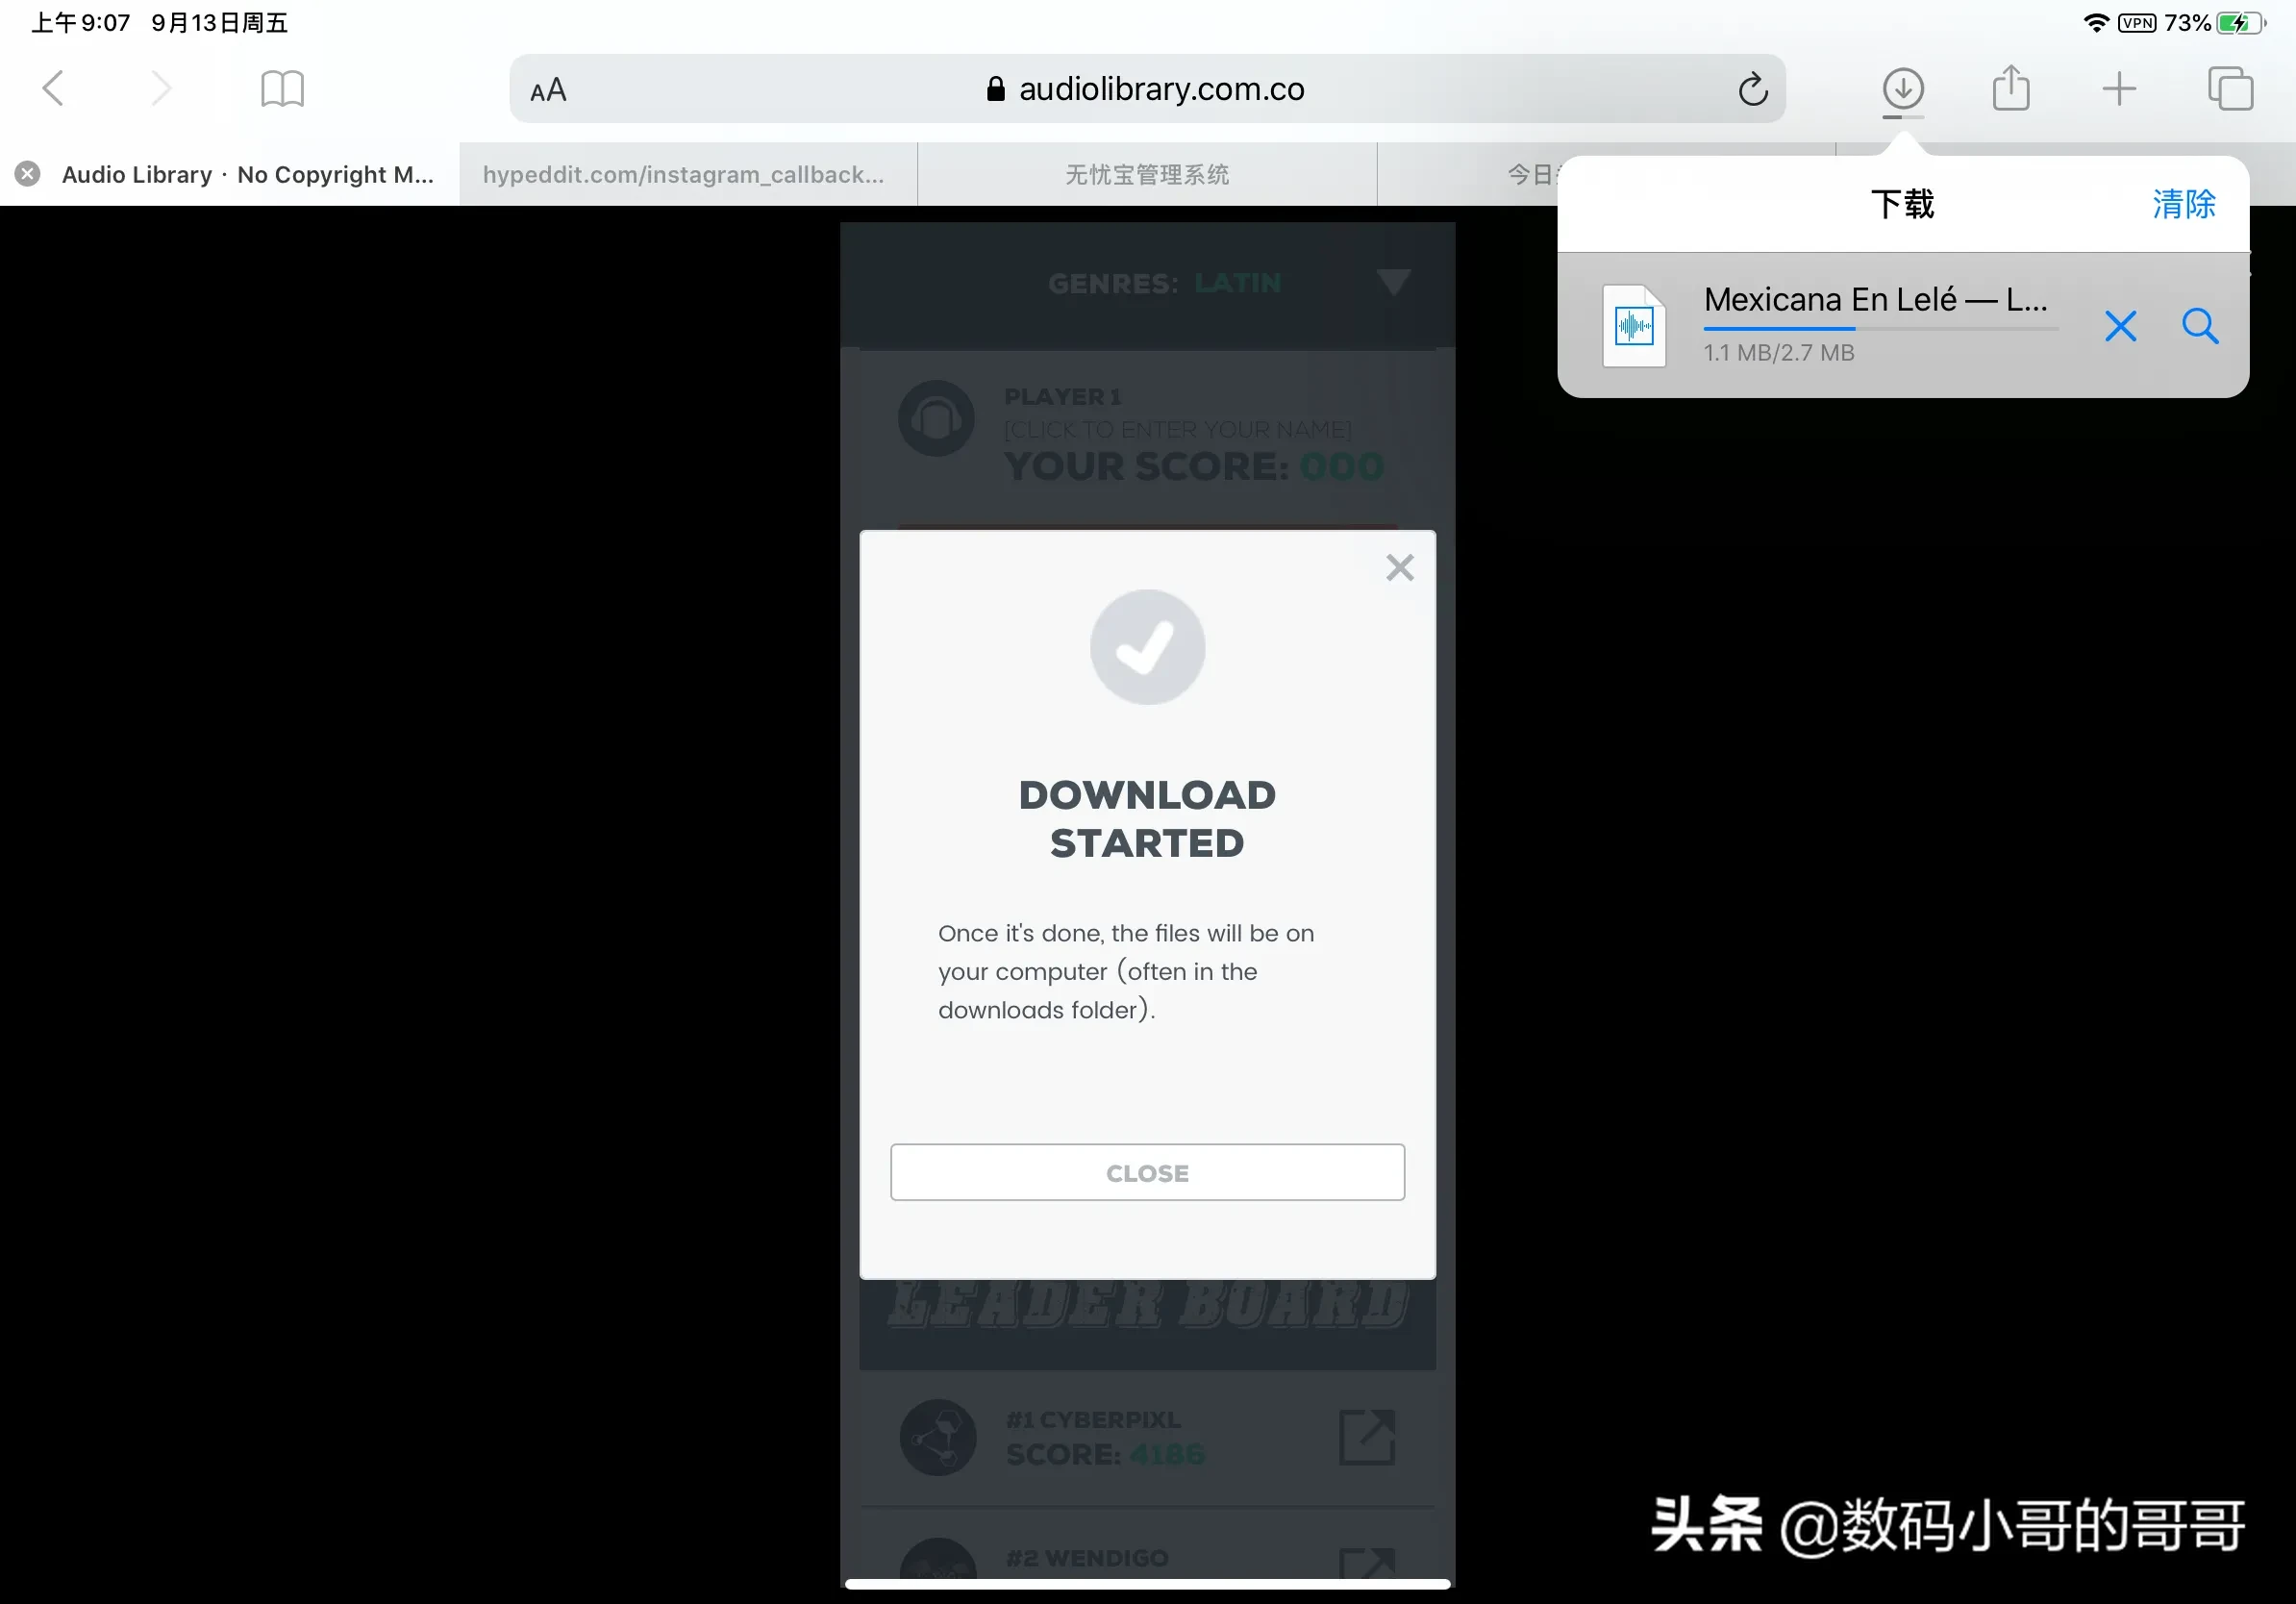The image size is (2296, 1604).
Task: Click the 清除 clear button in download panel
Action: 2184,204
